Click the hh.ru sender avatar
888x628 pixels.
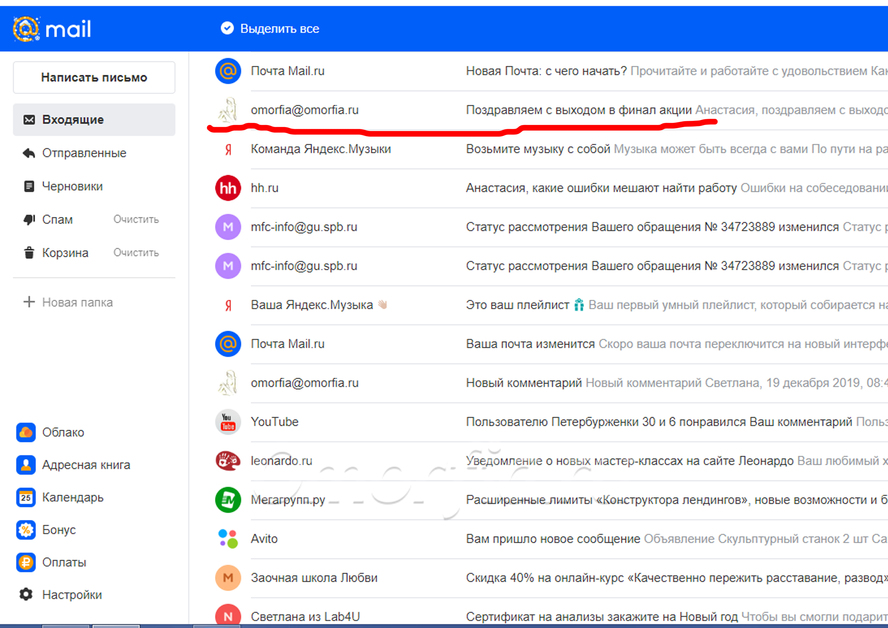tap(228, 188)
